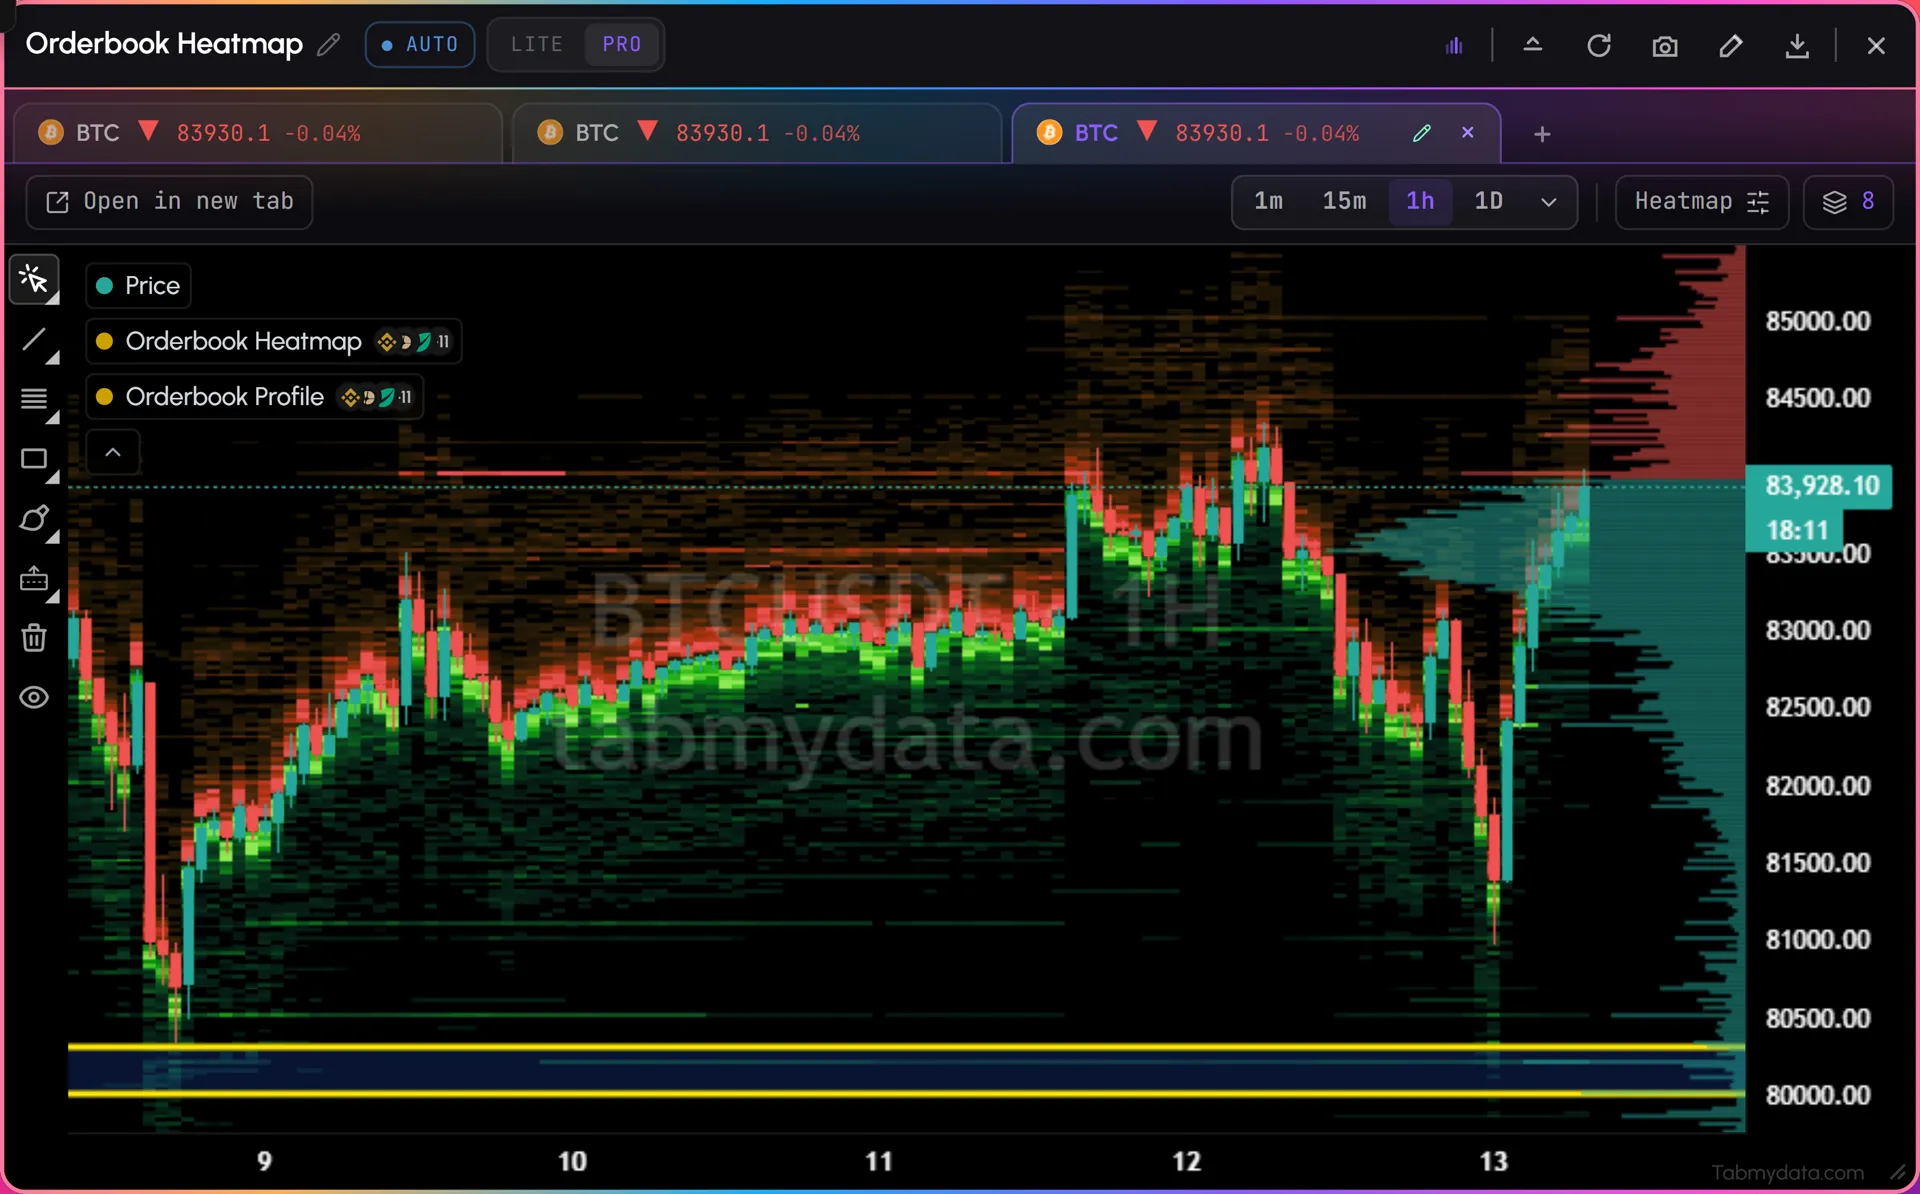1920x1194 pixels.
Task: Select the 15m timeframe
Action: pos(1344,201)
